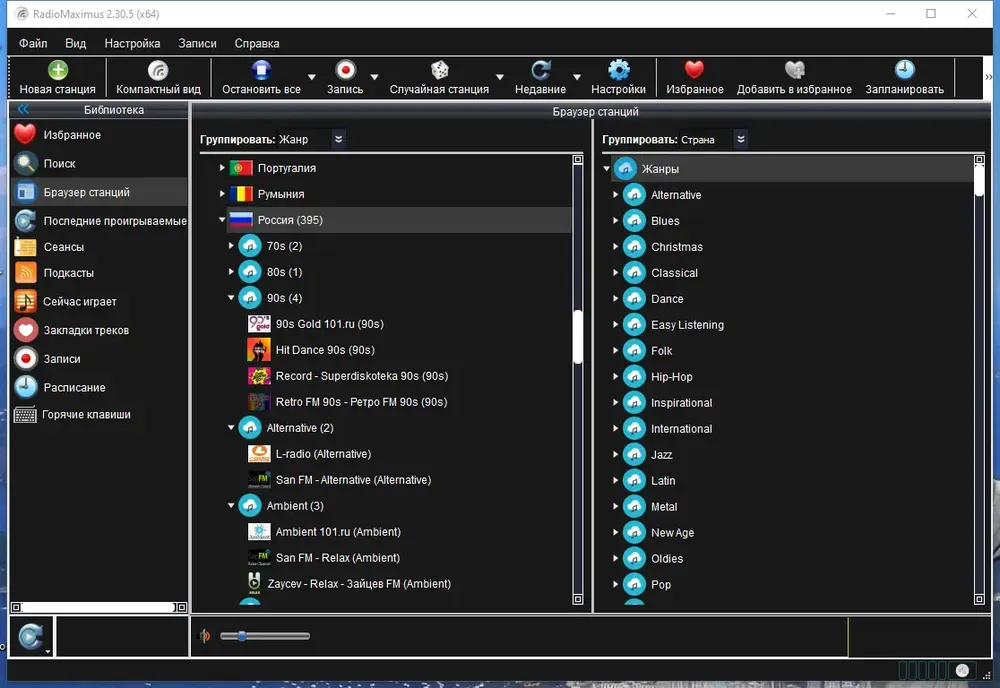Collapse the Жанры root node
Viewport: 1000px width, 688px height.
(x=607, y=168)
